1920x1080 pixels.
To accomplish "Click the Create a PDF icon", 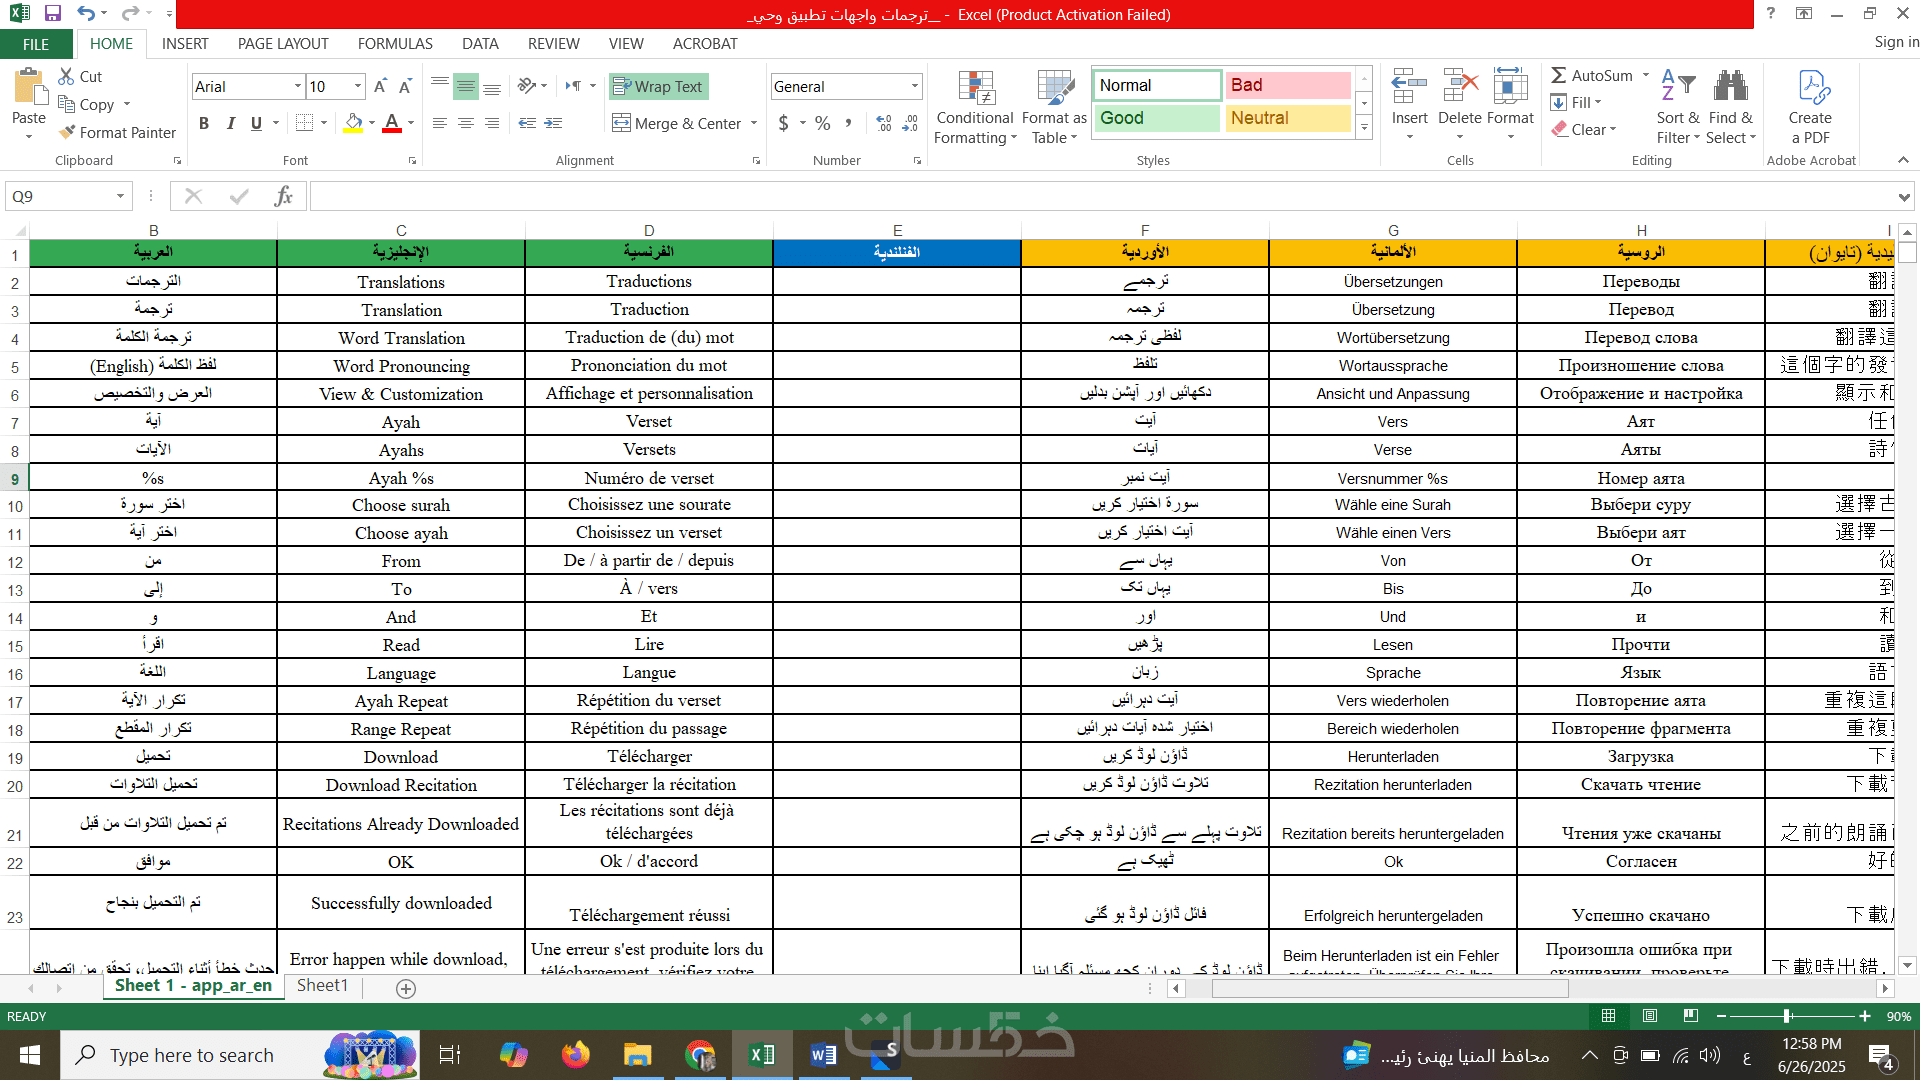I will (1811, 90).
